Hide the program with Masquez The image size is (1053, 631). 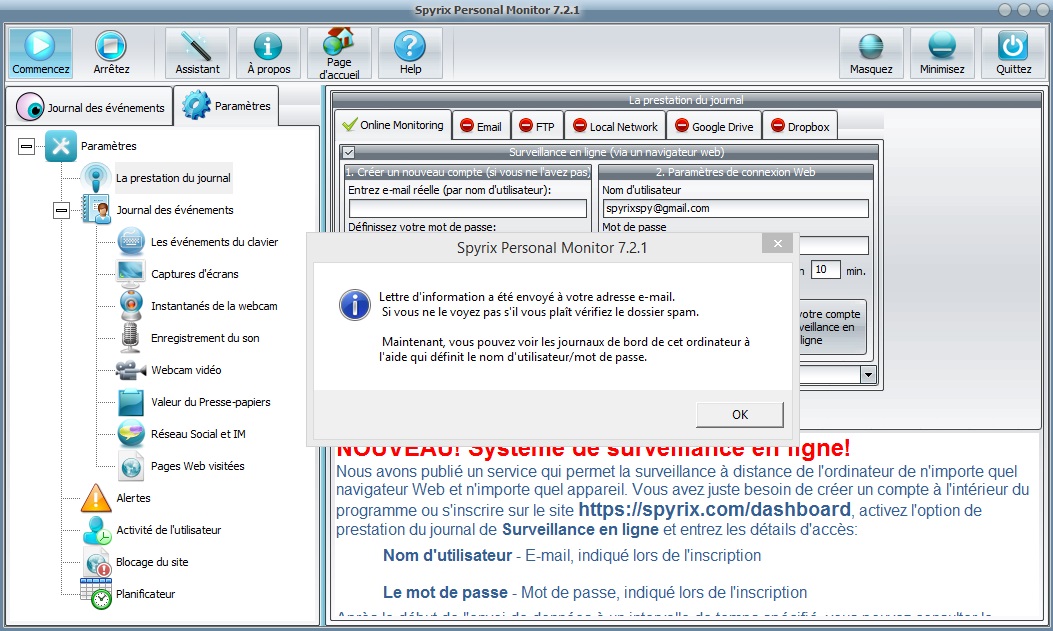871,52
